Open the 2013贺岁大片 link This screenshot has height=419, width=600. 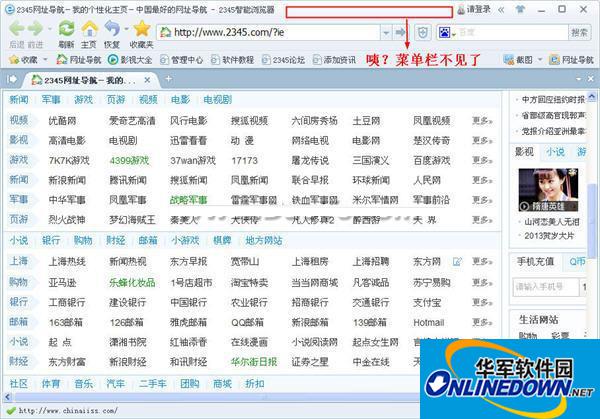coord(549,236)
